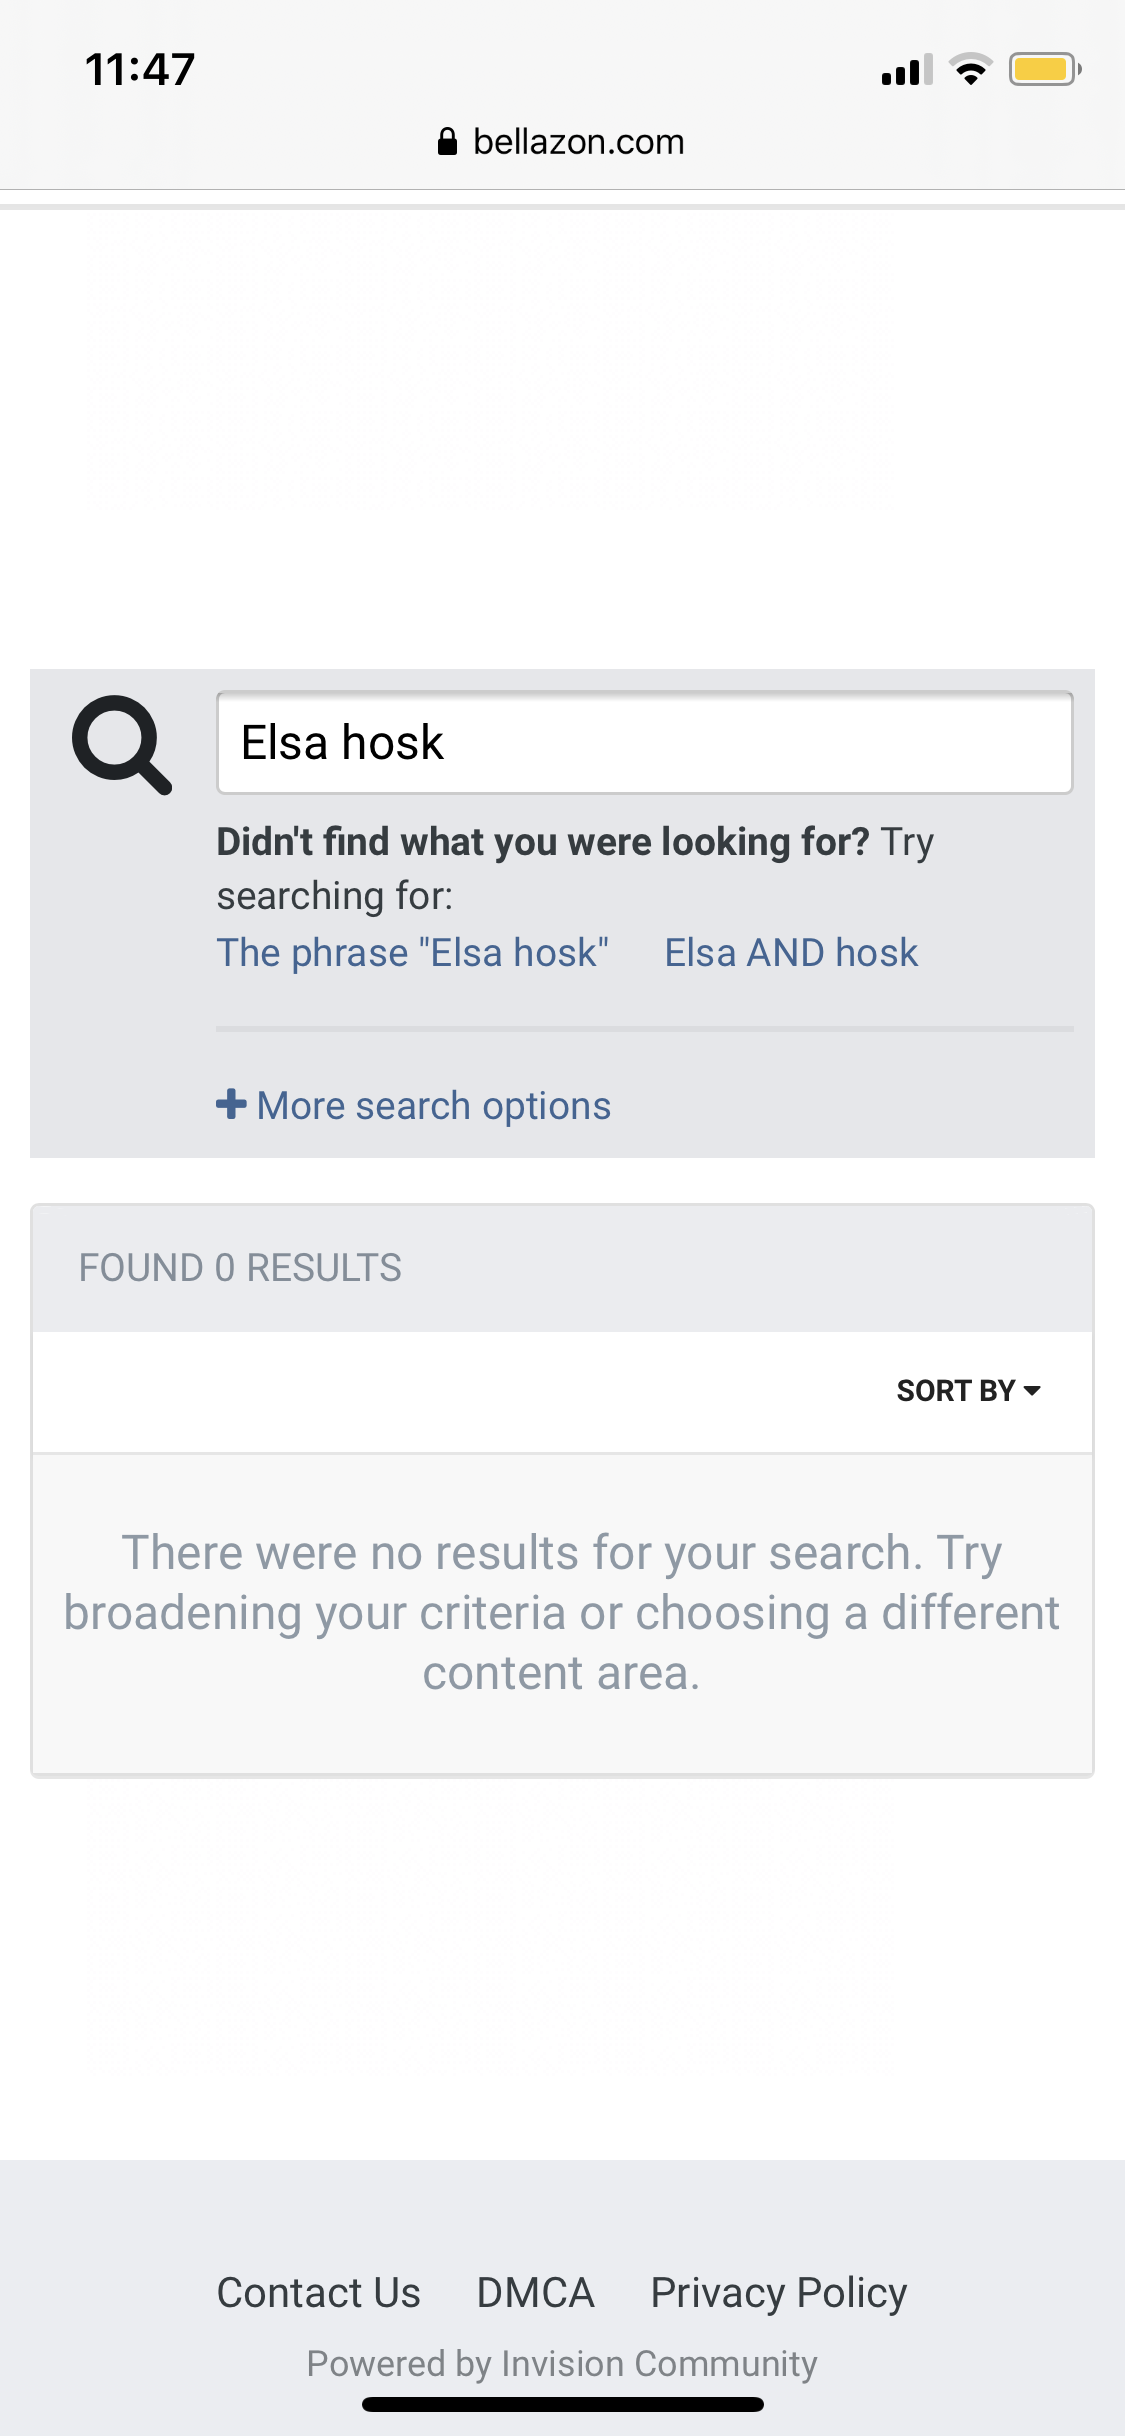Try the "Elsa AND hosk" search suggestion

(x=791, y=953)
